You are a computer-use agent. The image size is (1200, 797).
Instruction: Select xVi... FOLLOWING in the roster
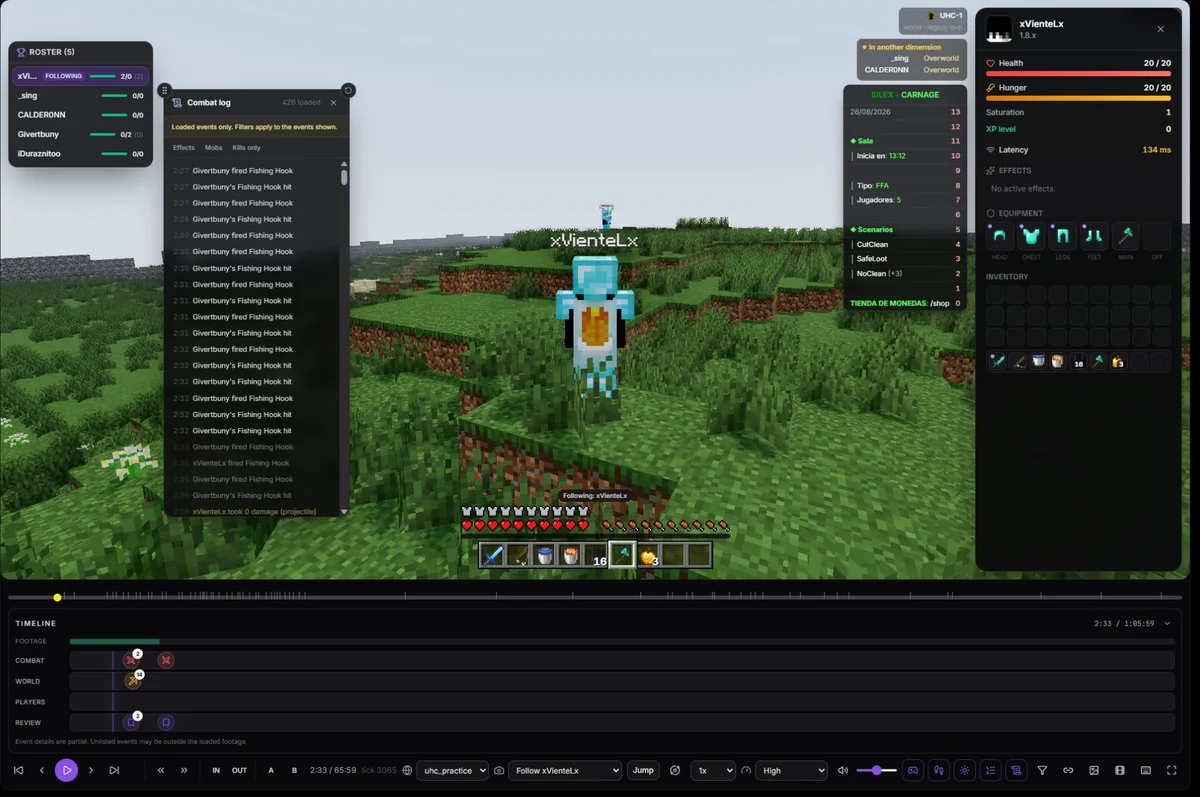[x=81, y=76]
